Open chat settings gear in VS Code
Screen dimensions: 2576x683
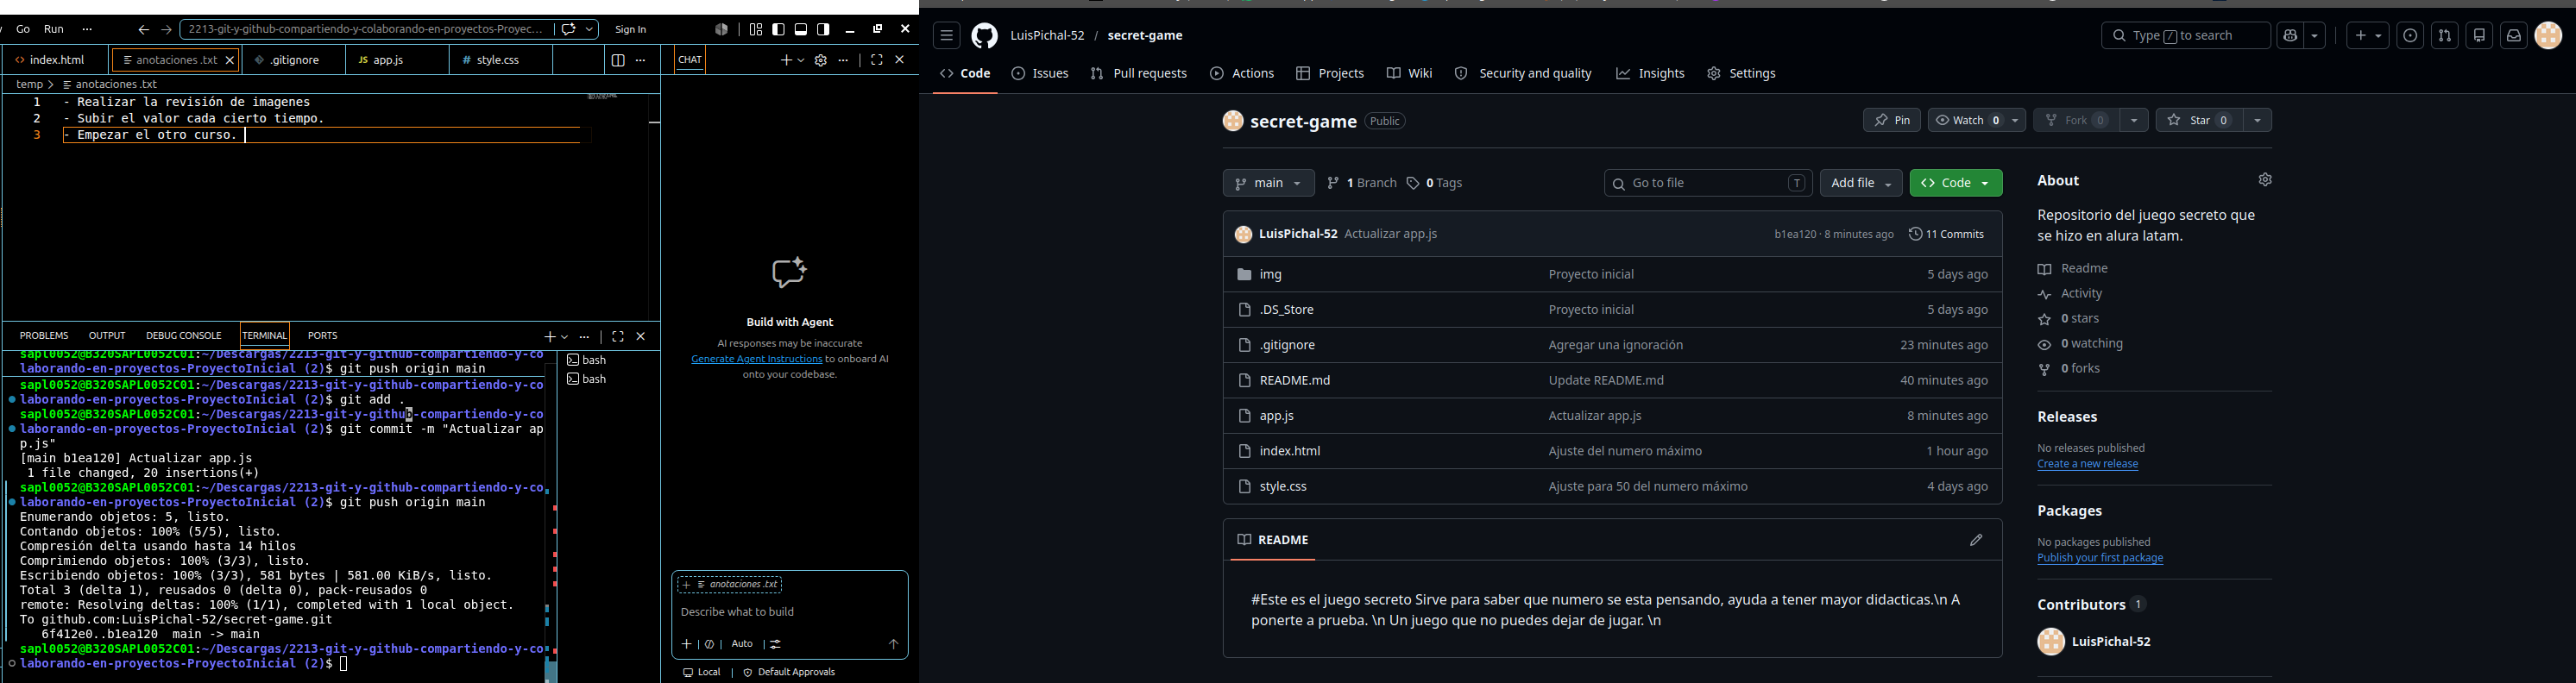tap(821, 61)
